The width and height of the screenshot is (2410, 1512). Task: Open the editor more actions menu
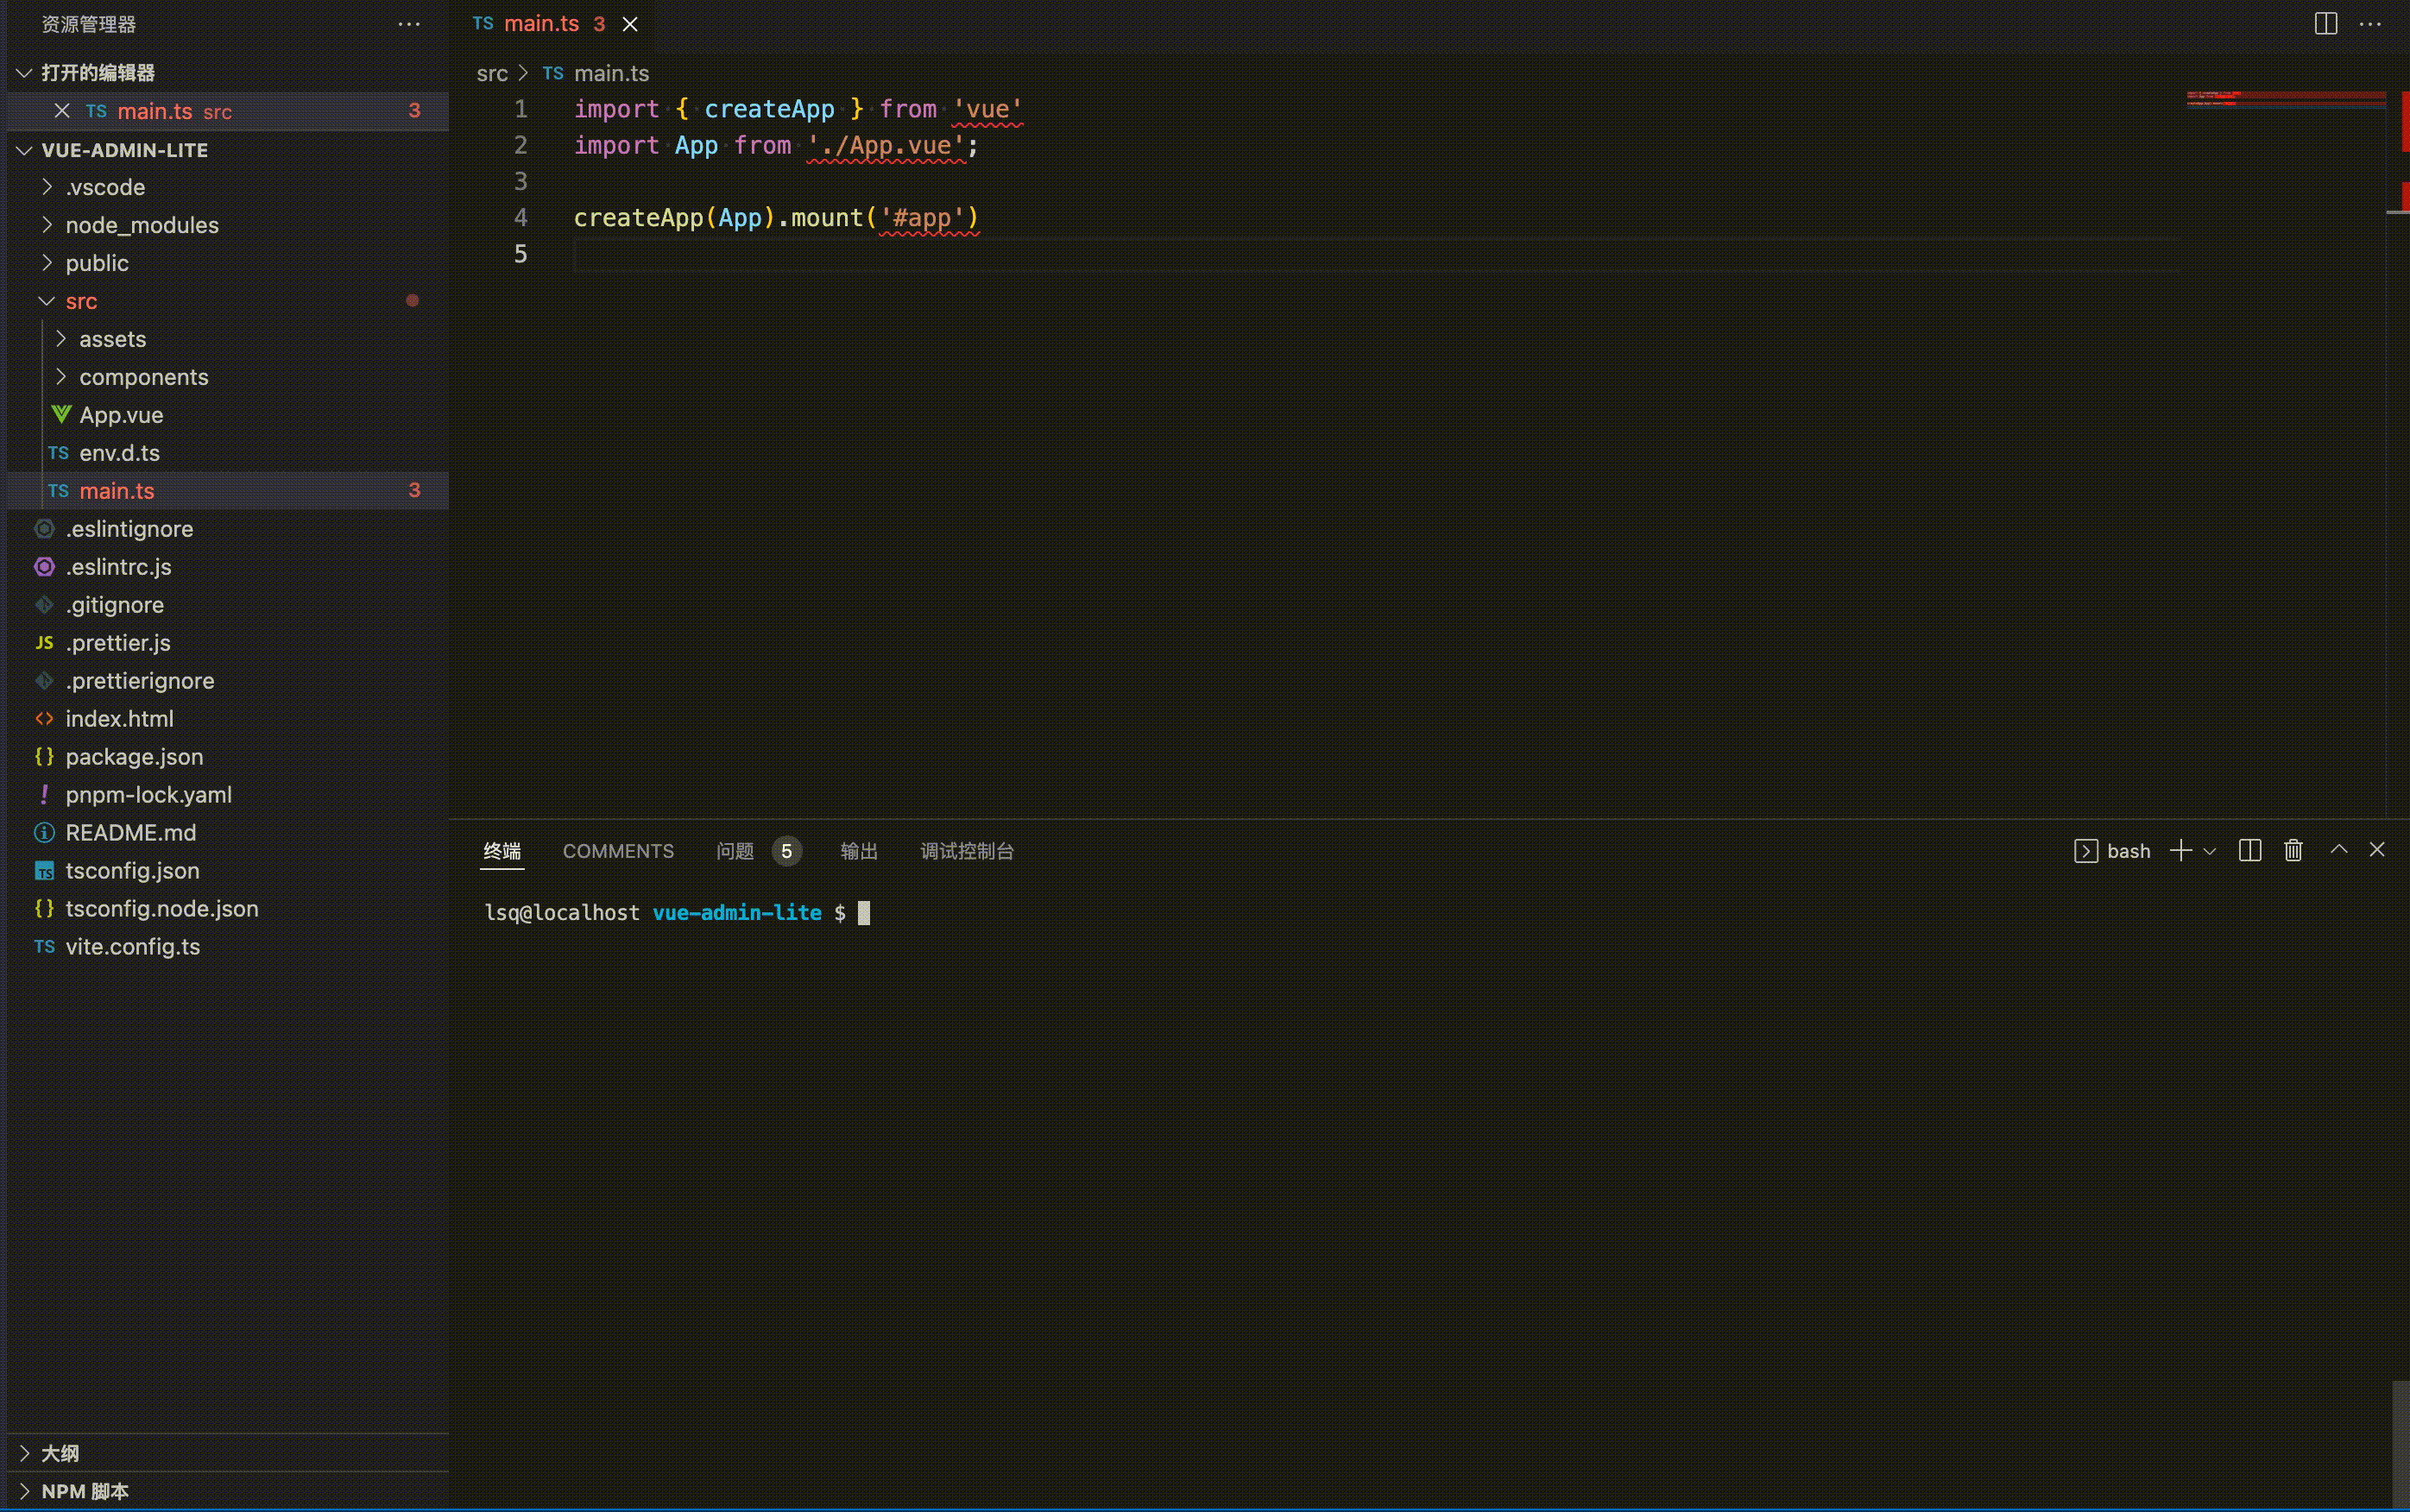point(2370,24)
